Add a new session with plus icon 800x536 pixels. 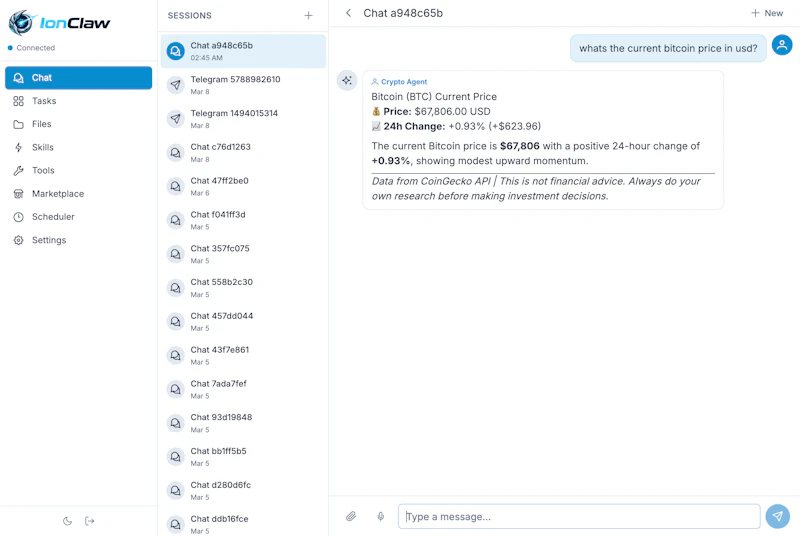tap(308, 16)
